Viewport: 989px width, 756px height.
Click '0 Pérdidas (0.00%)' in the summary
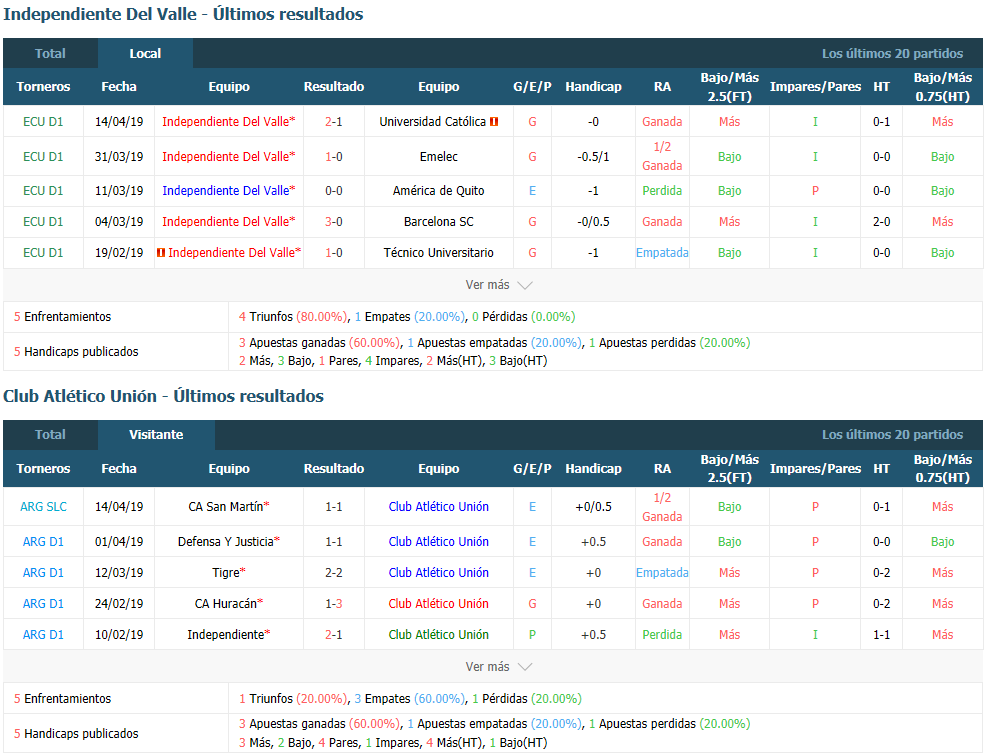coord(524,317)
